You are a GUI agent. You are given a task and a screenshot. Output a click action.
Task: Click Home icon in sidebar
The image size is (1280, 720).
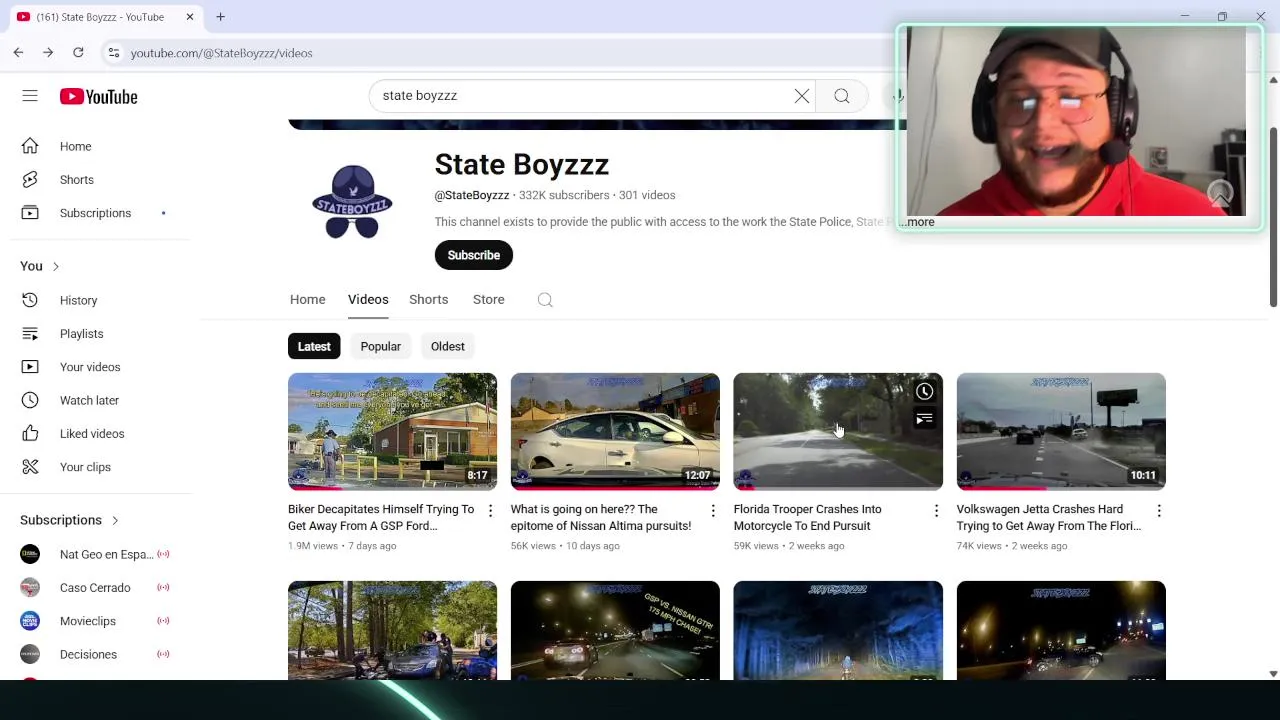click(x=30, y=146)
